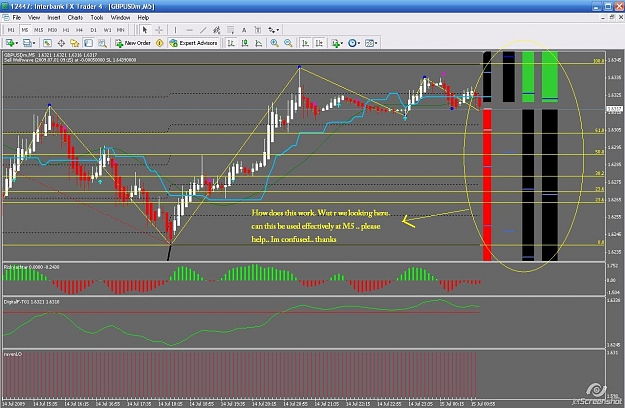Select the Text Label tool

pos(257,30)
